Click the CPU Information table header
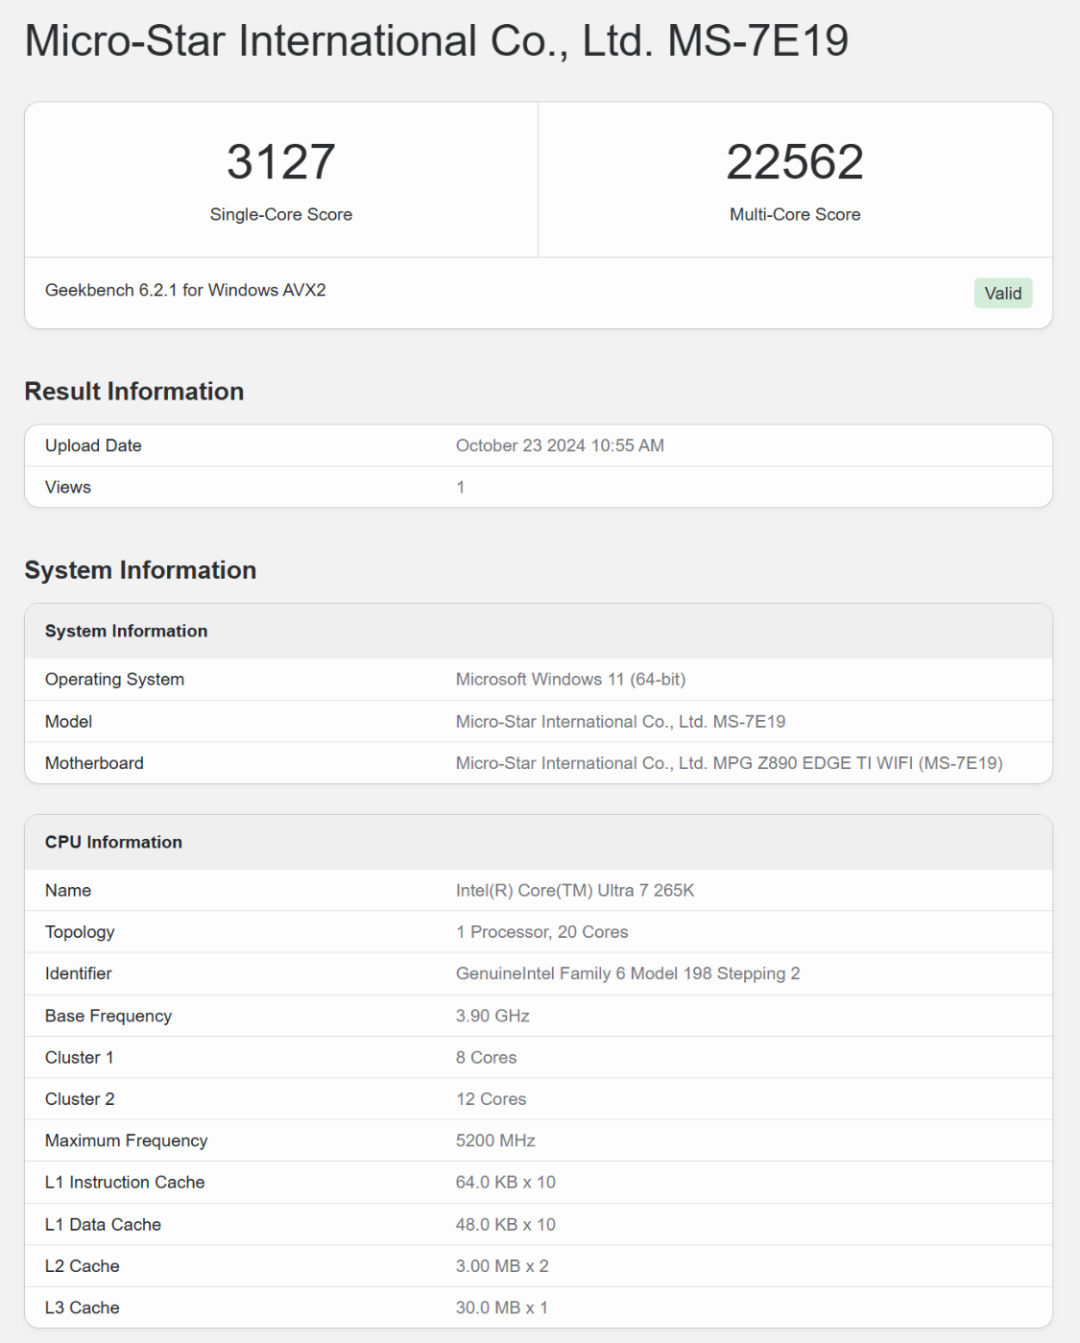 point(113,842)
